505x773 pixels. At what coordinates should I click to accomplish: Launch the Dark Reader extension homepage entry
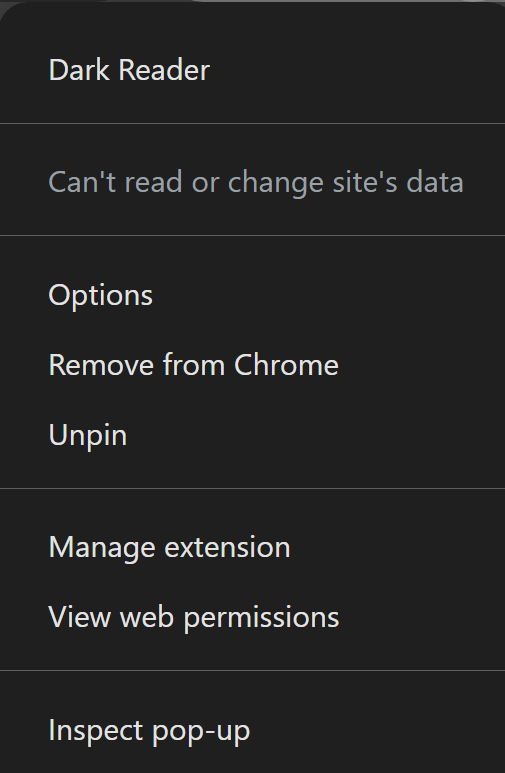(252, 70)
